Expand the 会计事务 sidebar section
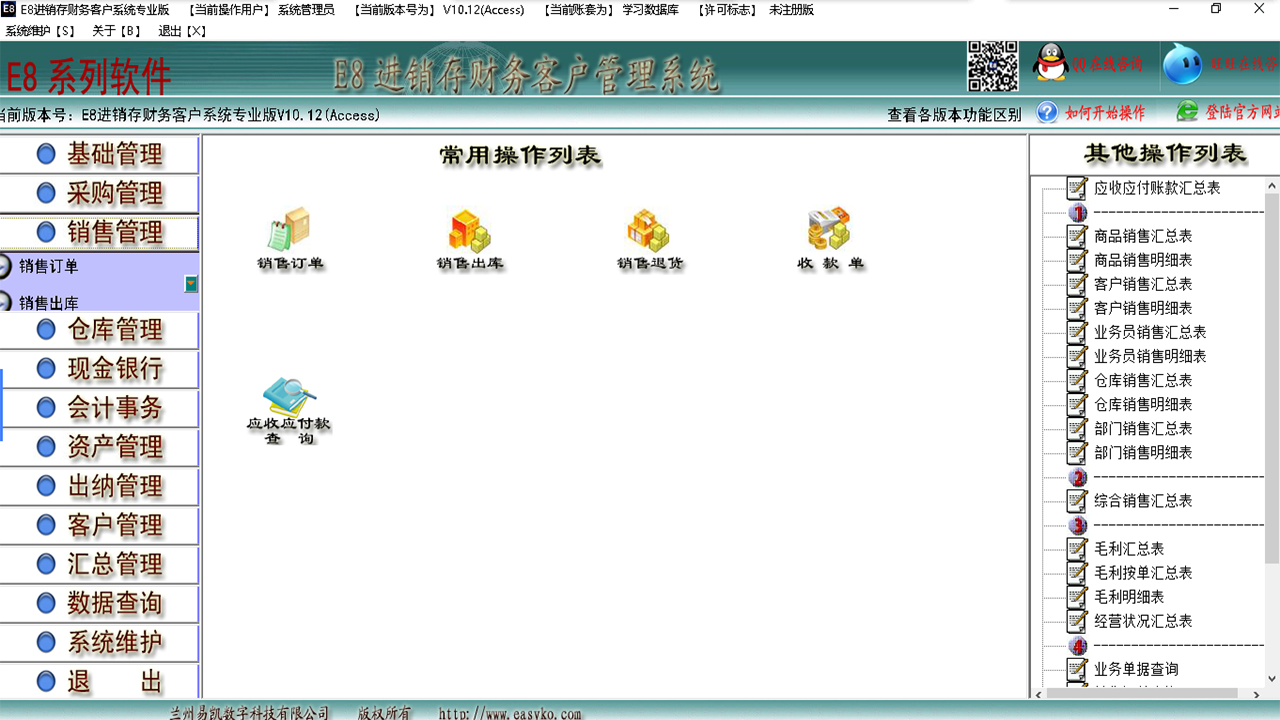1280x720 pixels. point(99,408)
